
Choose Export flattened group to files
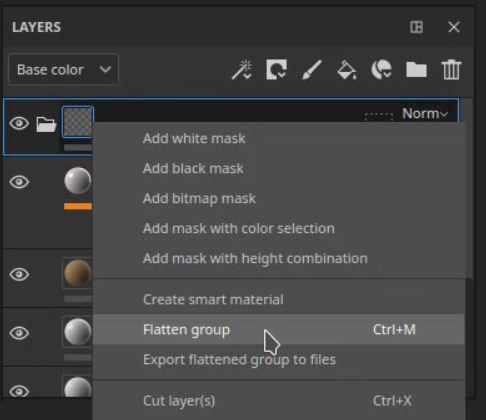click(x=278, y=359)
